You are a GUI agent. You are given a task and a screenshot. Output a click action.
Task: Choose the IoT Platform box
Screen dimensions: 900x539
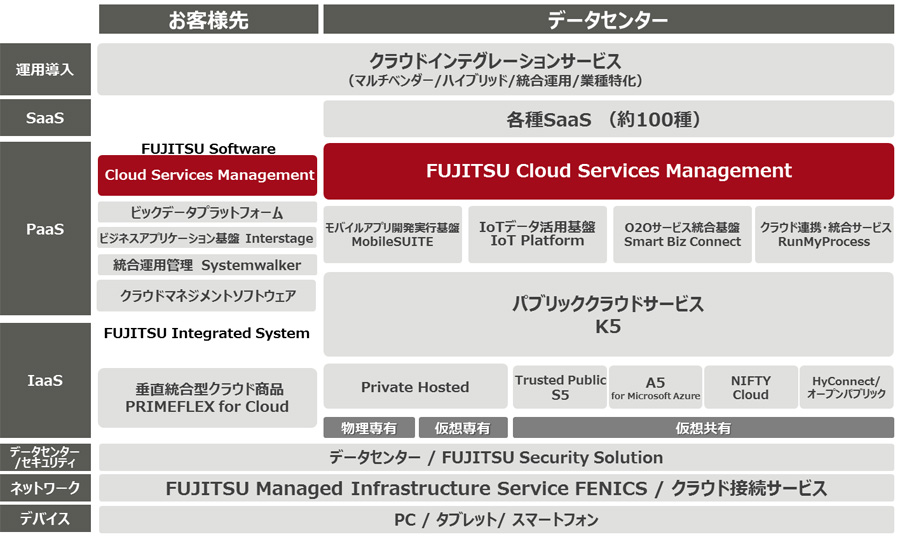point(537,235)
